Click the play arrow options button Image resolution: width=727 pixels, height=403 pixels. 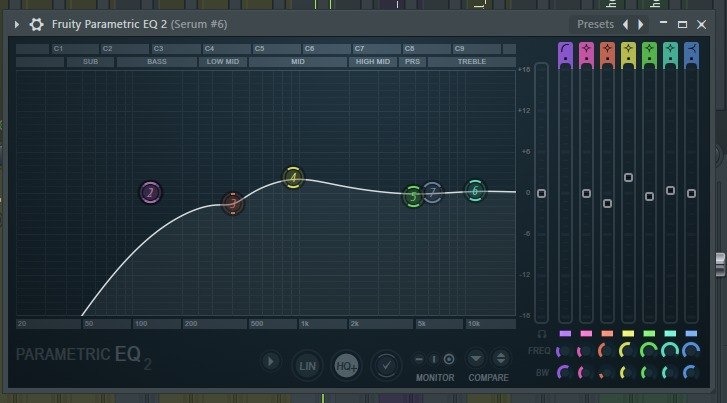pyautogui.click(x=270, y=361)
